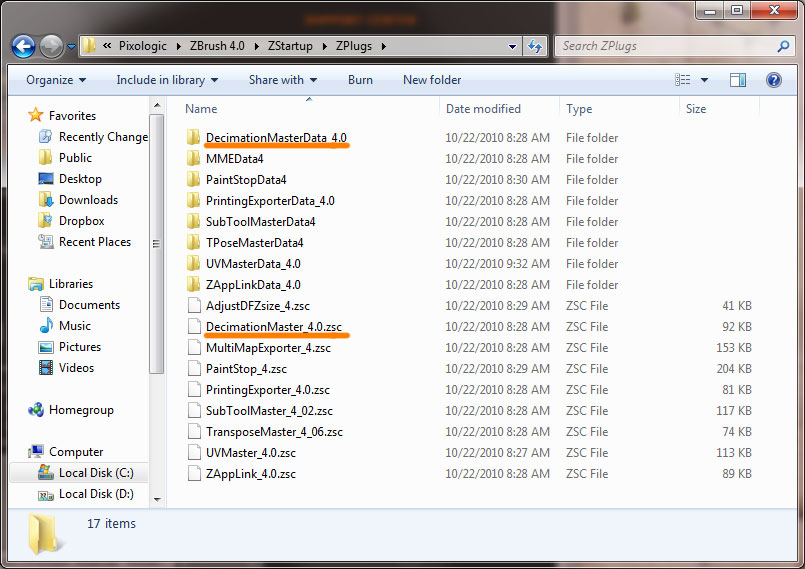Image resolution: width=805 pixels, height=569 pixels.
Task: Select SubToolMasterData4 folder icon
Action: click(x=194, y=221)
